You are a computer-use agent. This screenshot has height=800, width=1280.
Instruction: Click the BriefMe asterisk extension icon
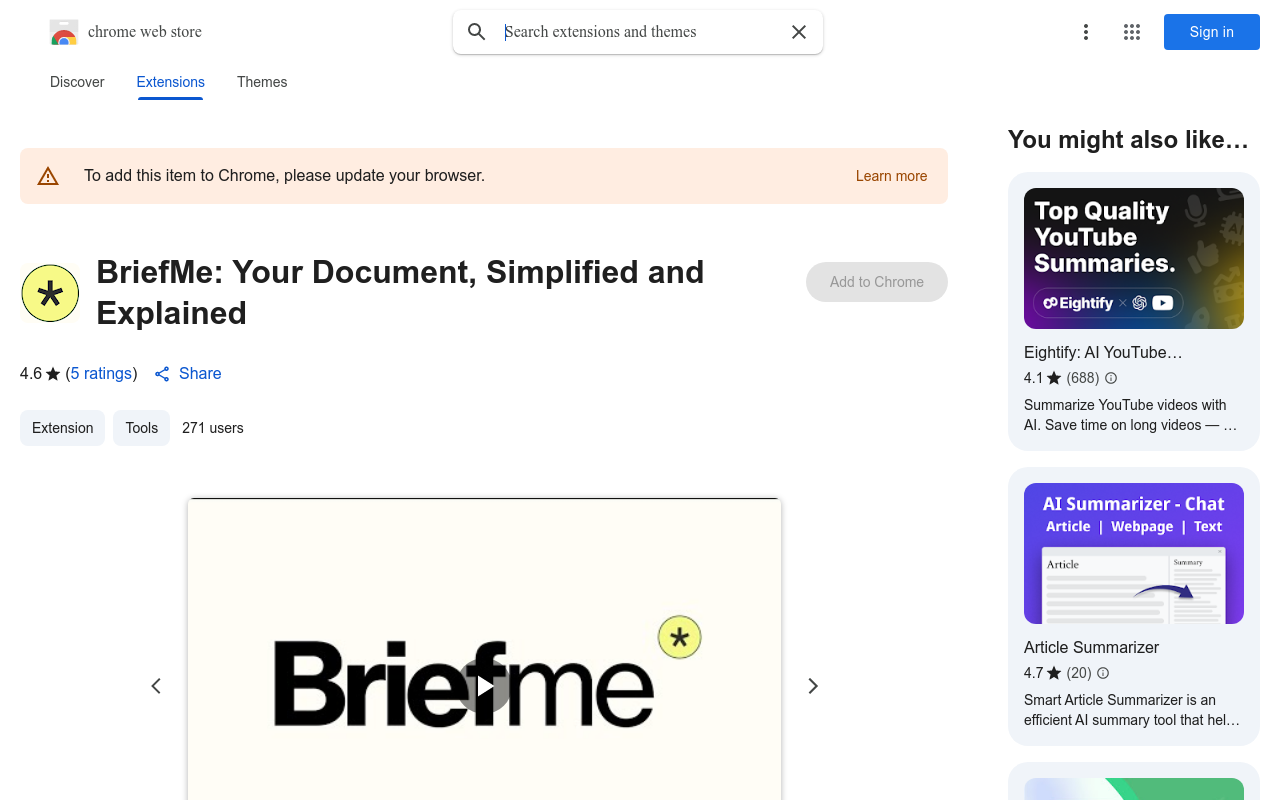50,293
